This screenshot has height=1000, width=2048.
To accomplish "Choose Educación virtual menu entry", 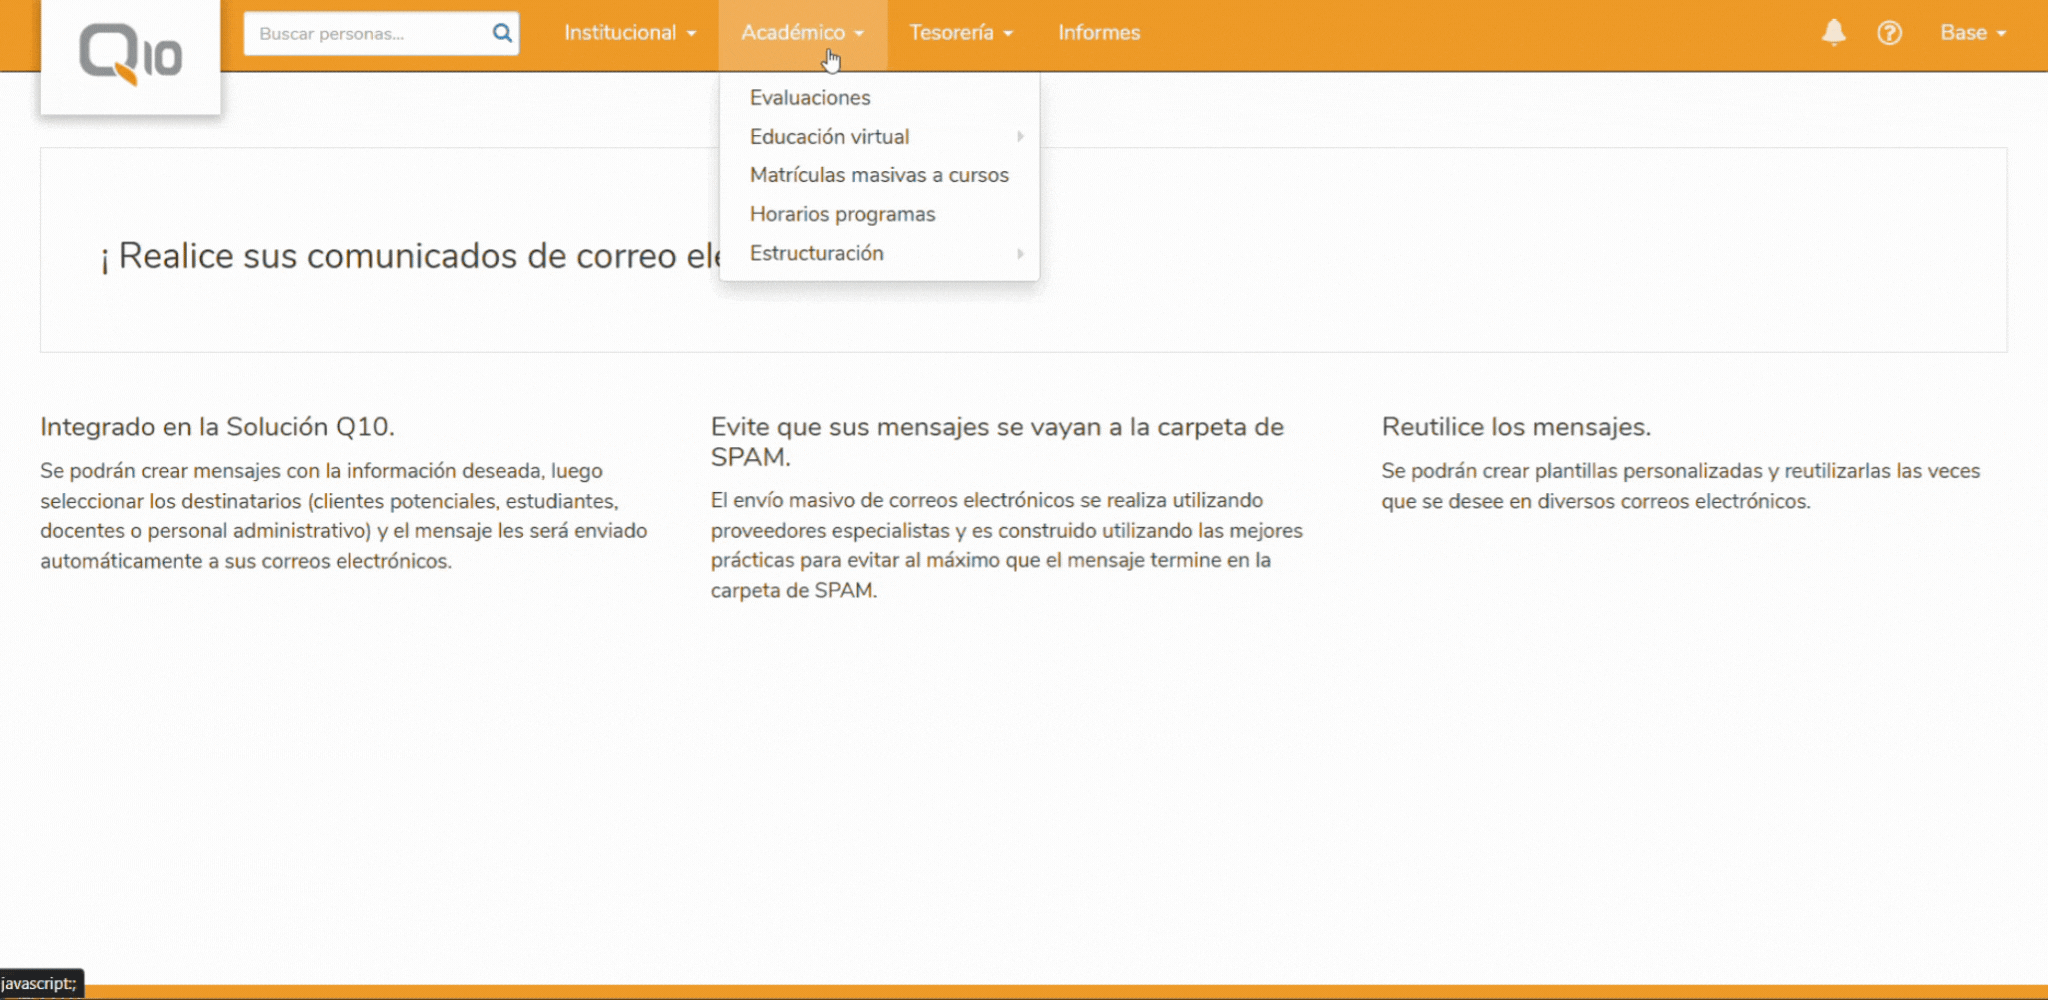I will coord(829,137).
